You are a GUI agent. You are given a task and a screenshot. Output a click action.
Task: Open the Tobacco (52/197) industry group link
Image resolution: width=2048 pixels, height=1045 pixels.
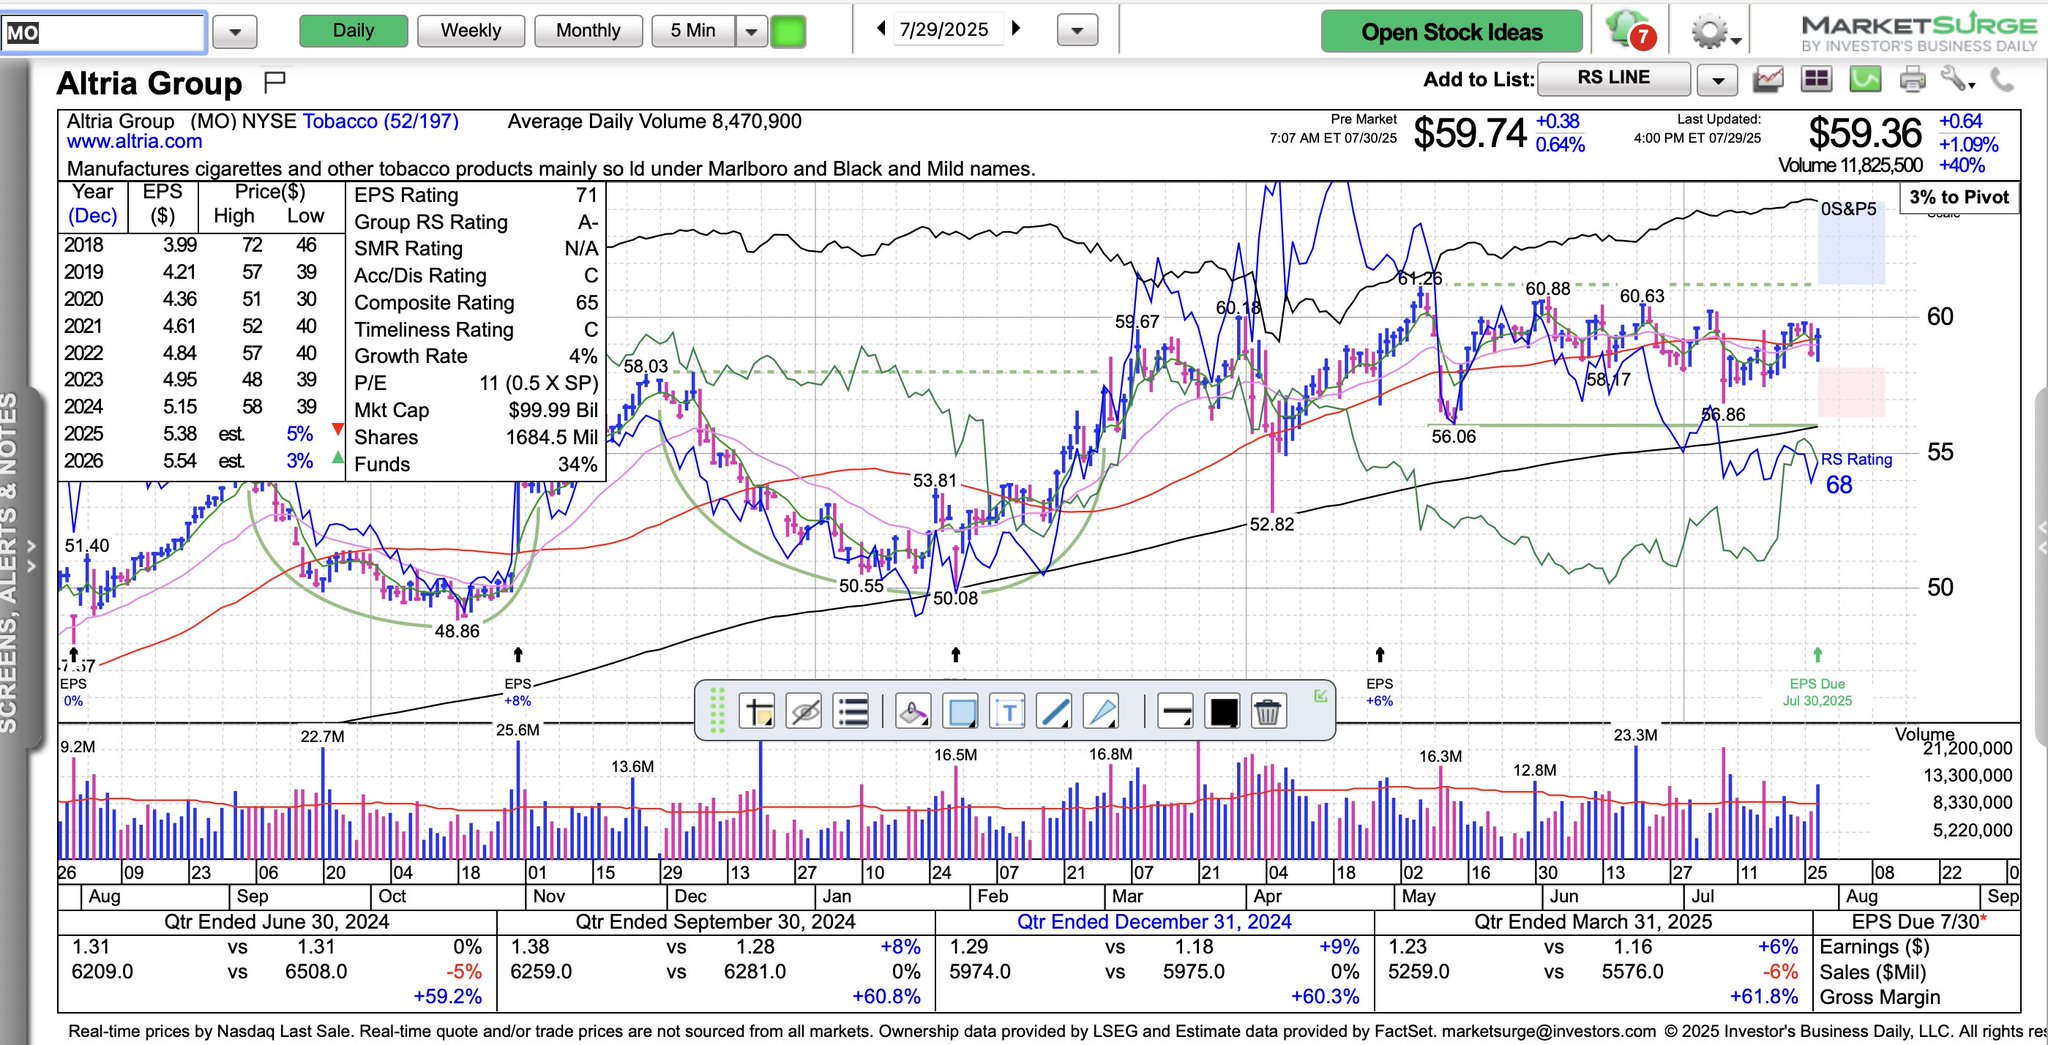pos(380,121)
